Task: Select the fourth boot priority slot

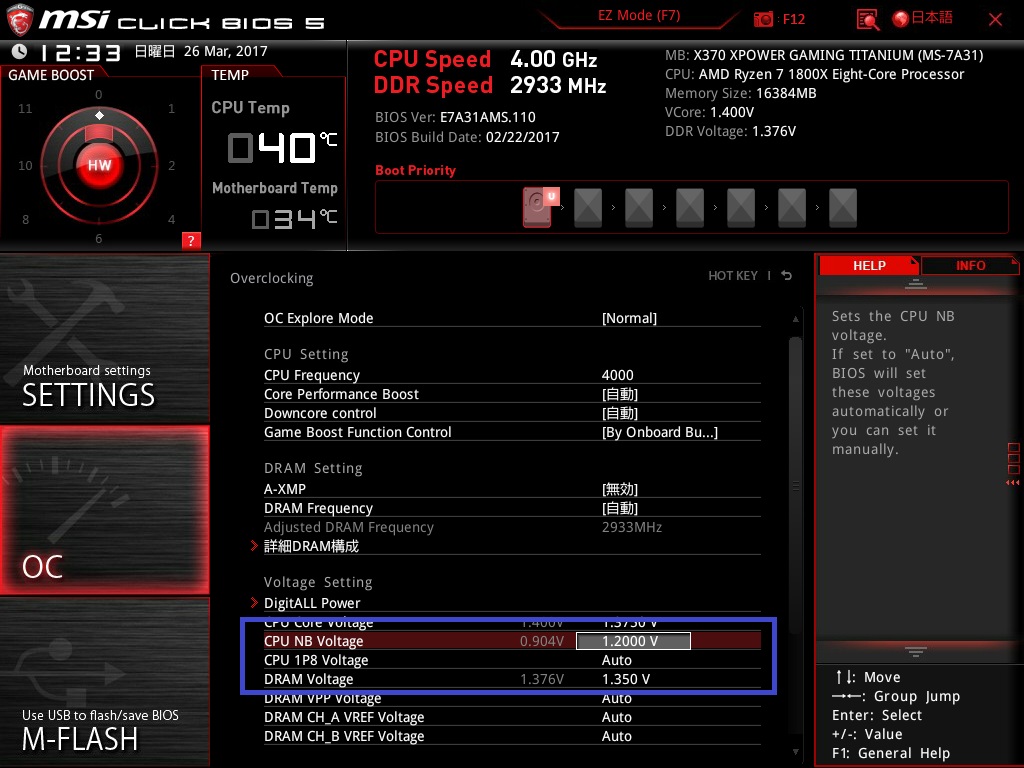Action: pos(690,208)
